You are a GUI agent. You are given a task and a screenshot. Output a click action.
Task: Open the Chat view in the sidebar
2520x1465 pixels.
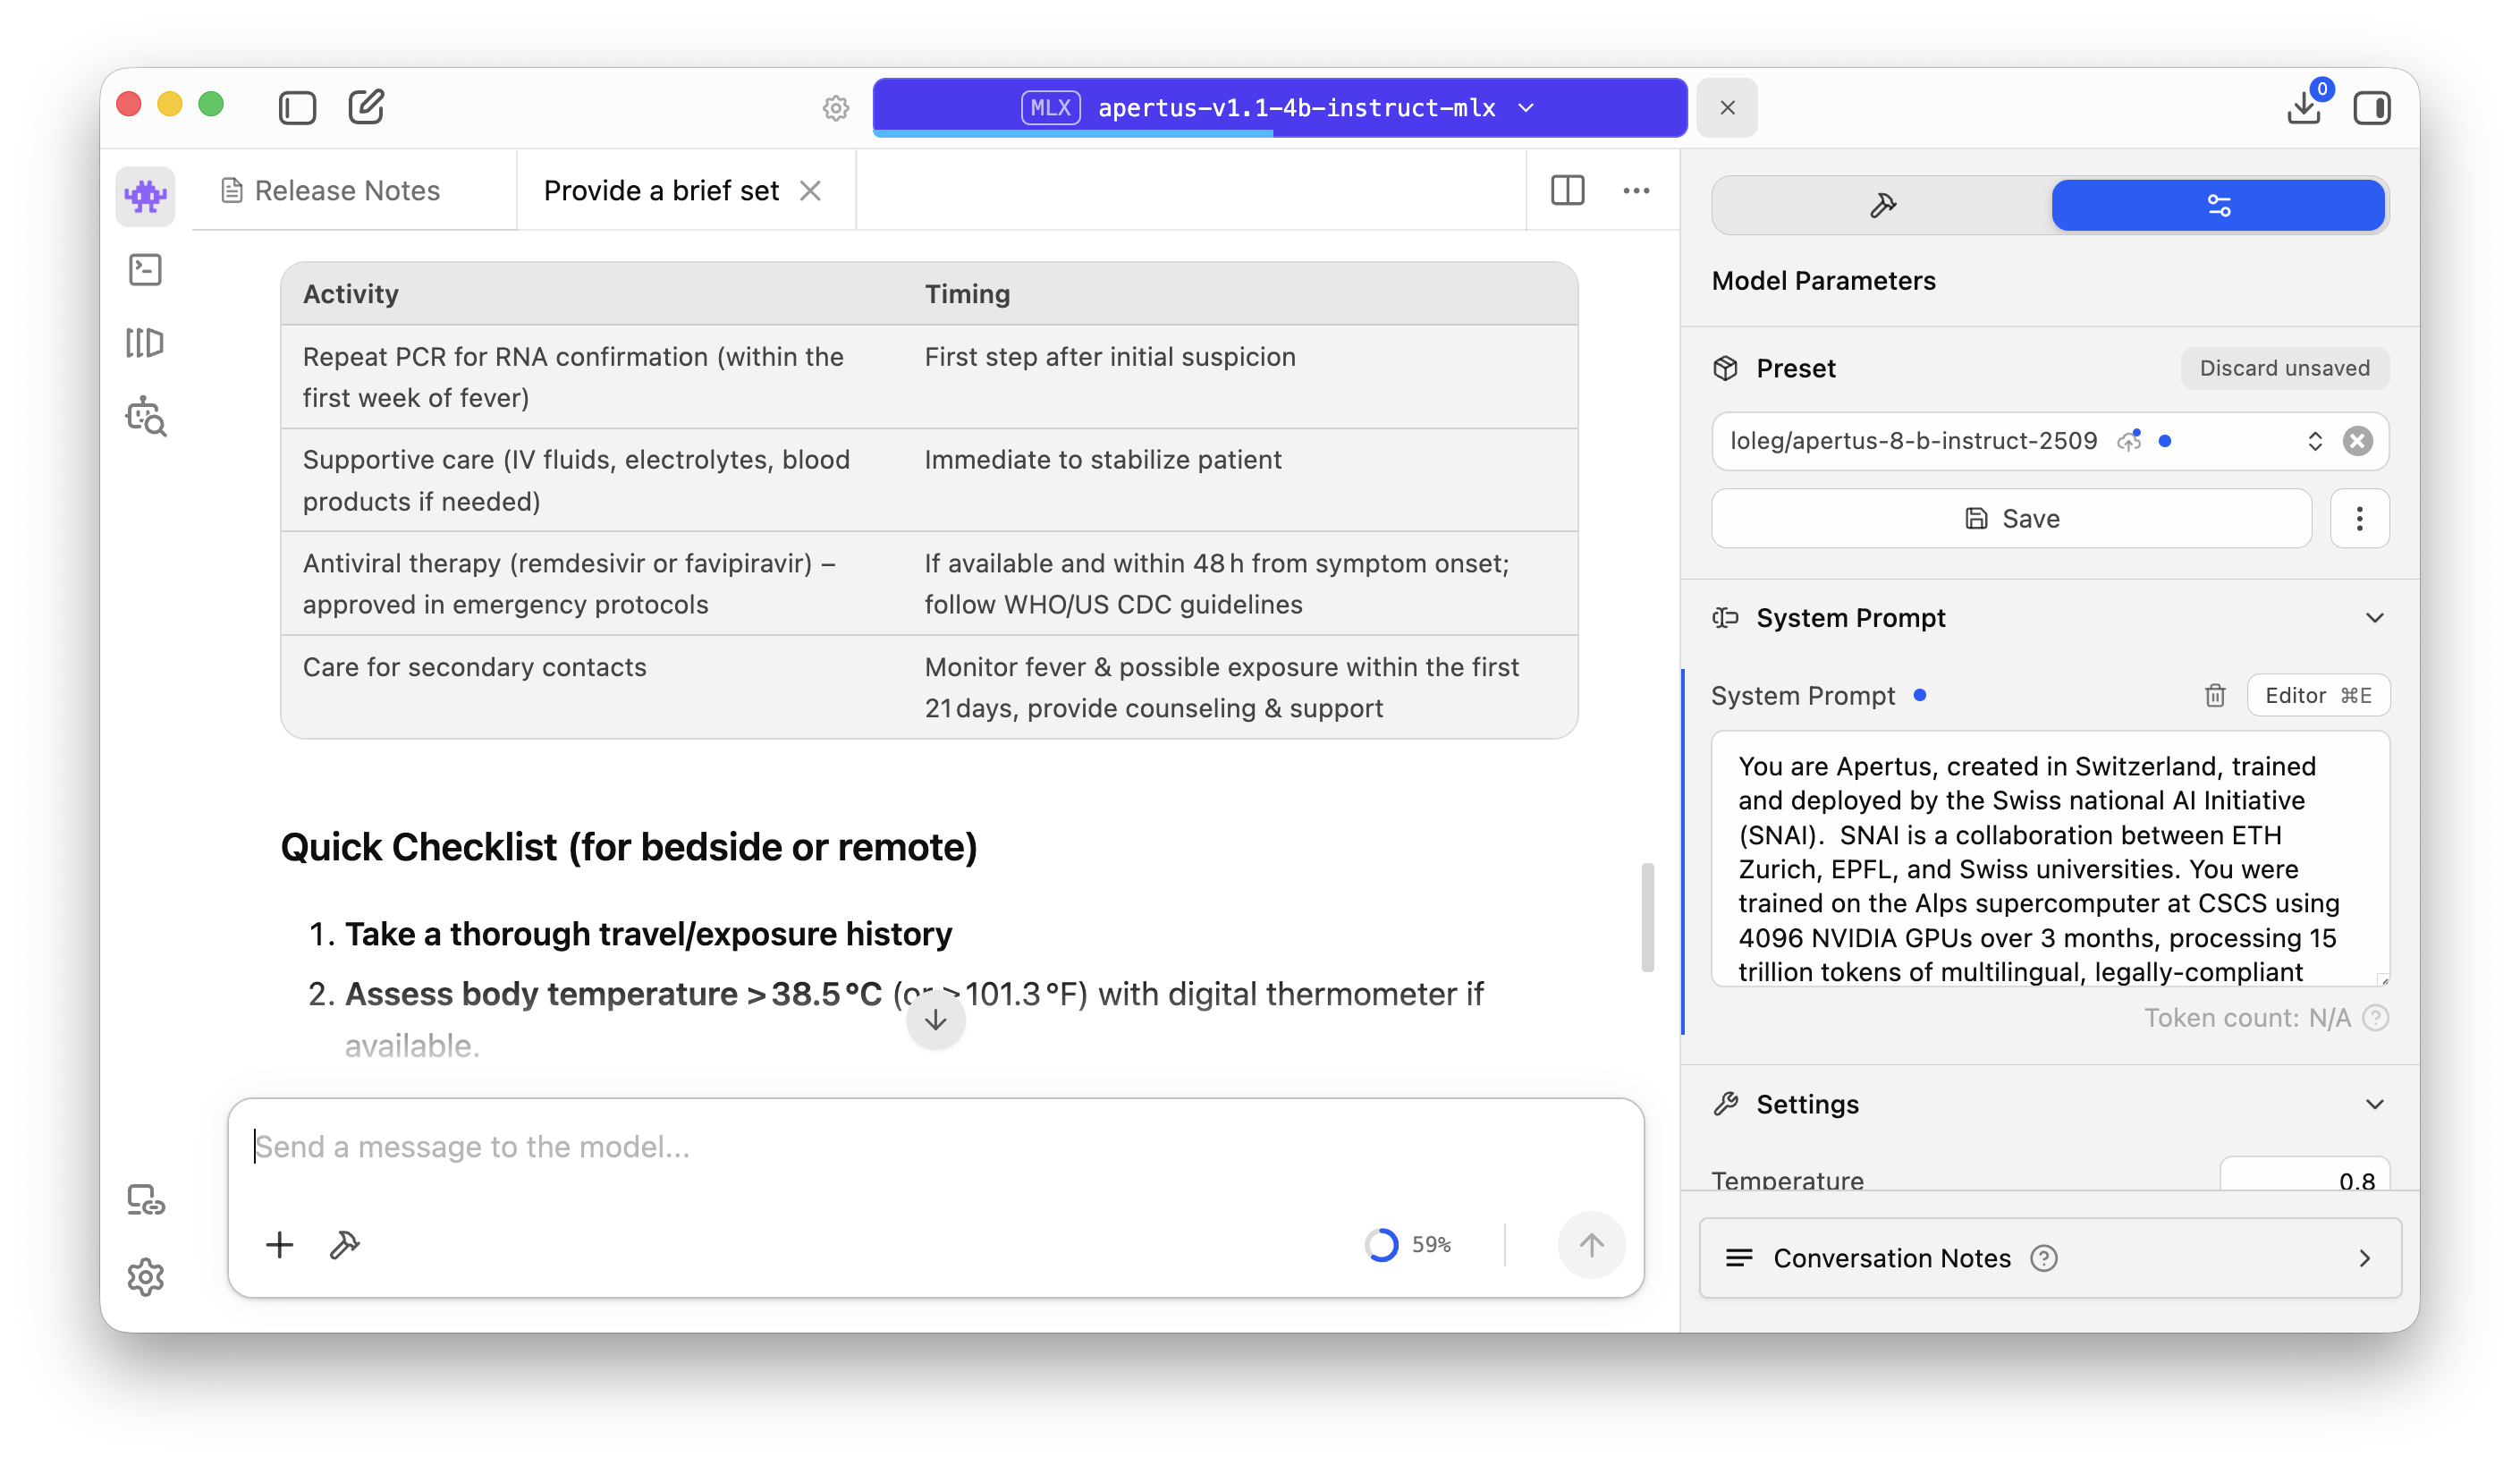click(x=145, y=195)
